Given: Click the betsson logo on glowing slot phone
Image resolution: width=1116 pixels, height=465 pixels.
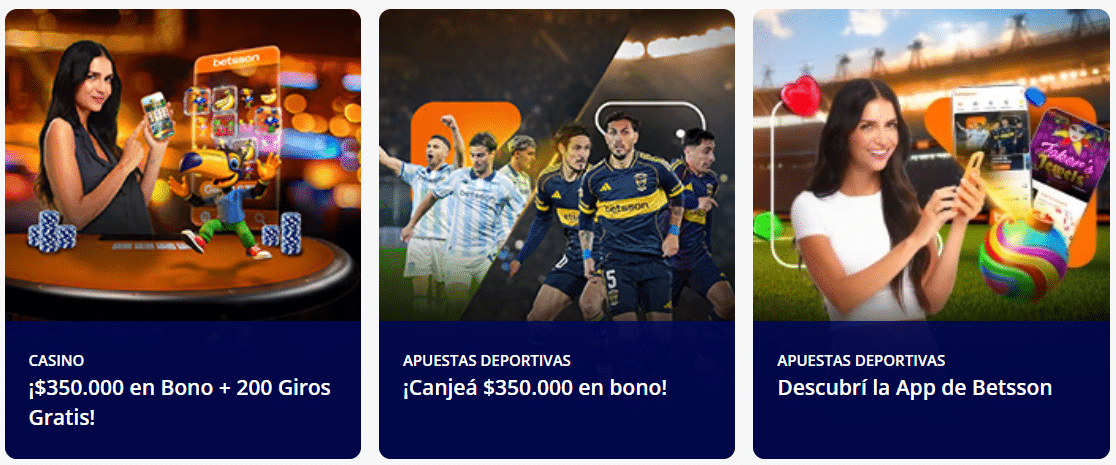Looking at the screenshot, I should tap(236, 62).
